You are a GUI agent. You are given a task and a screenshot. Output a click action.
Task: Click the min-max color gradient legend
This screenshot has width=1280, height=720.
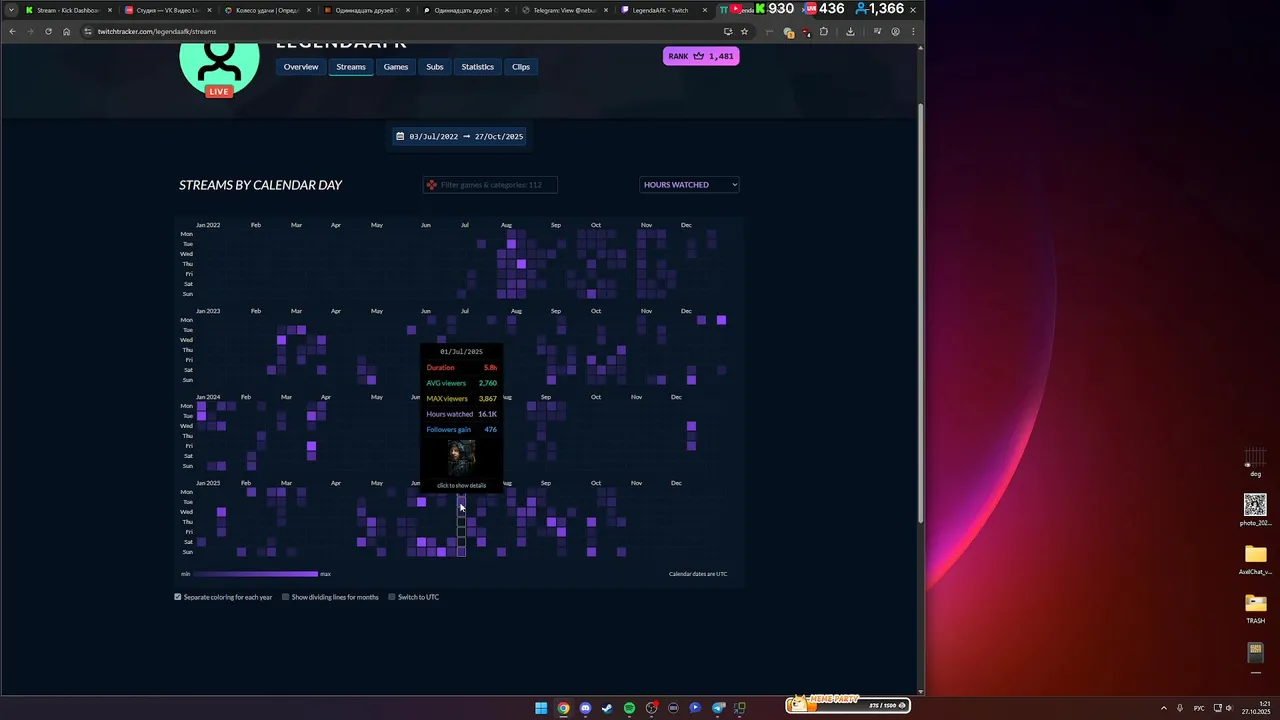click(256, 574)
